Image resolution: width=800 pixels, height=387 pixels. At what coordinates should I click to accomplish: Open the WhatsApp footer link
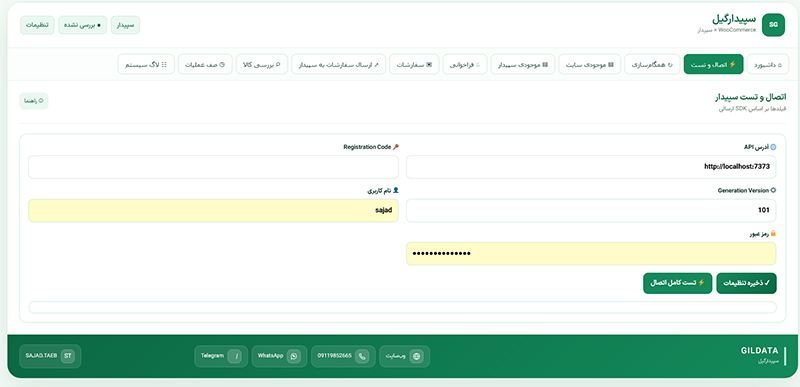pyautogui.click(x=280, y=356)
